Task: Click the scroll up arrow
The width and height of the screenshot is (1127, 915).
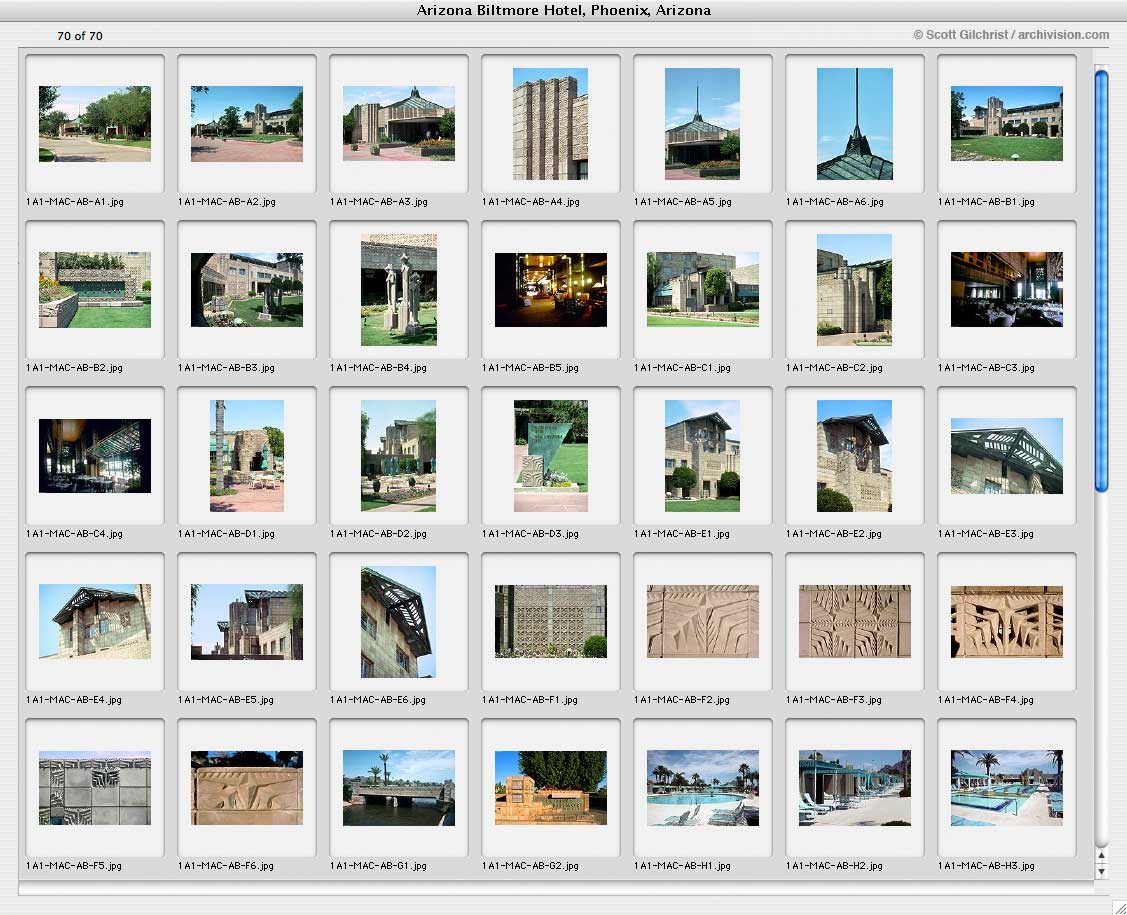Action: coord(1101,855)
